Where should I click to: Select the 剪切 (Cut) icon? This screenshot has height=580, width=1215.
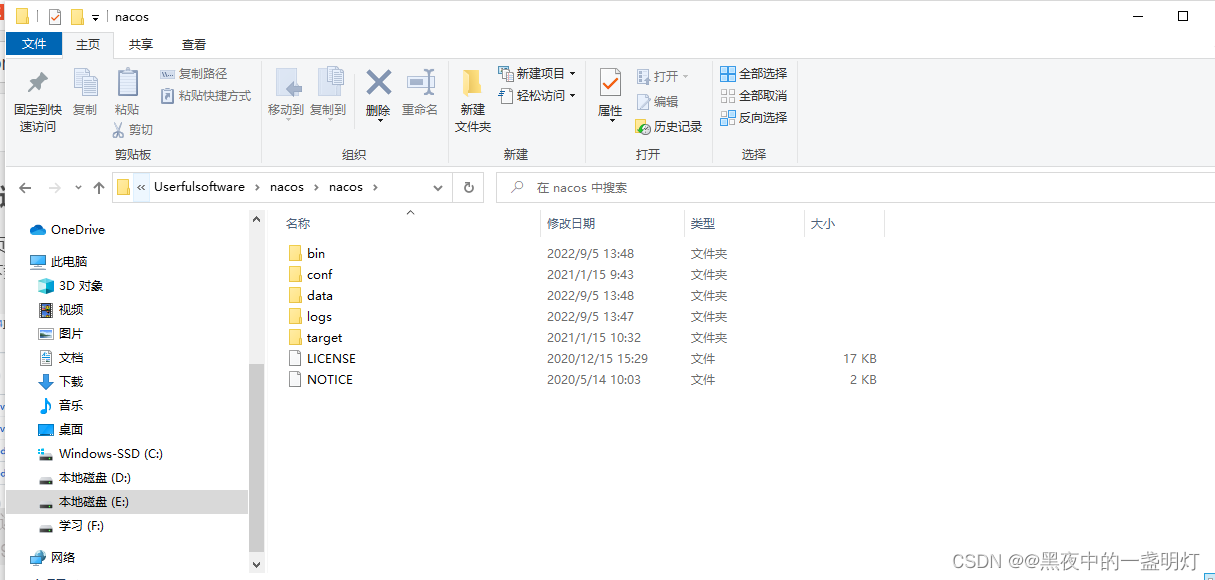pos(136,130)
